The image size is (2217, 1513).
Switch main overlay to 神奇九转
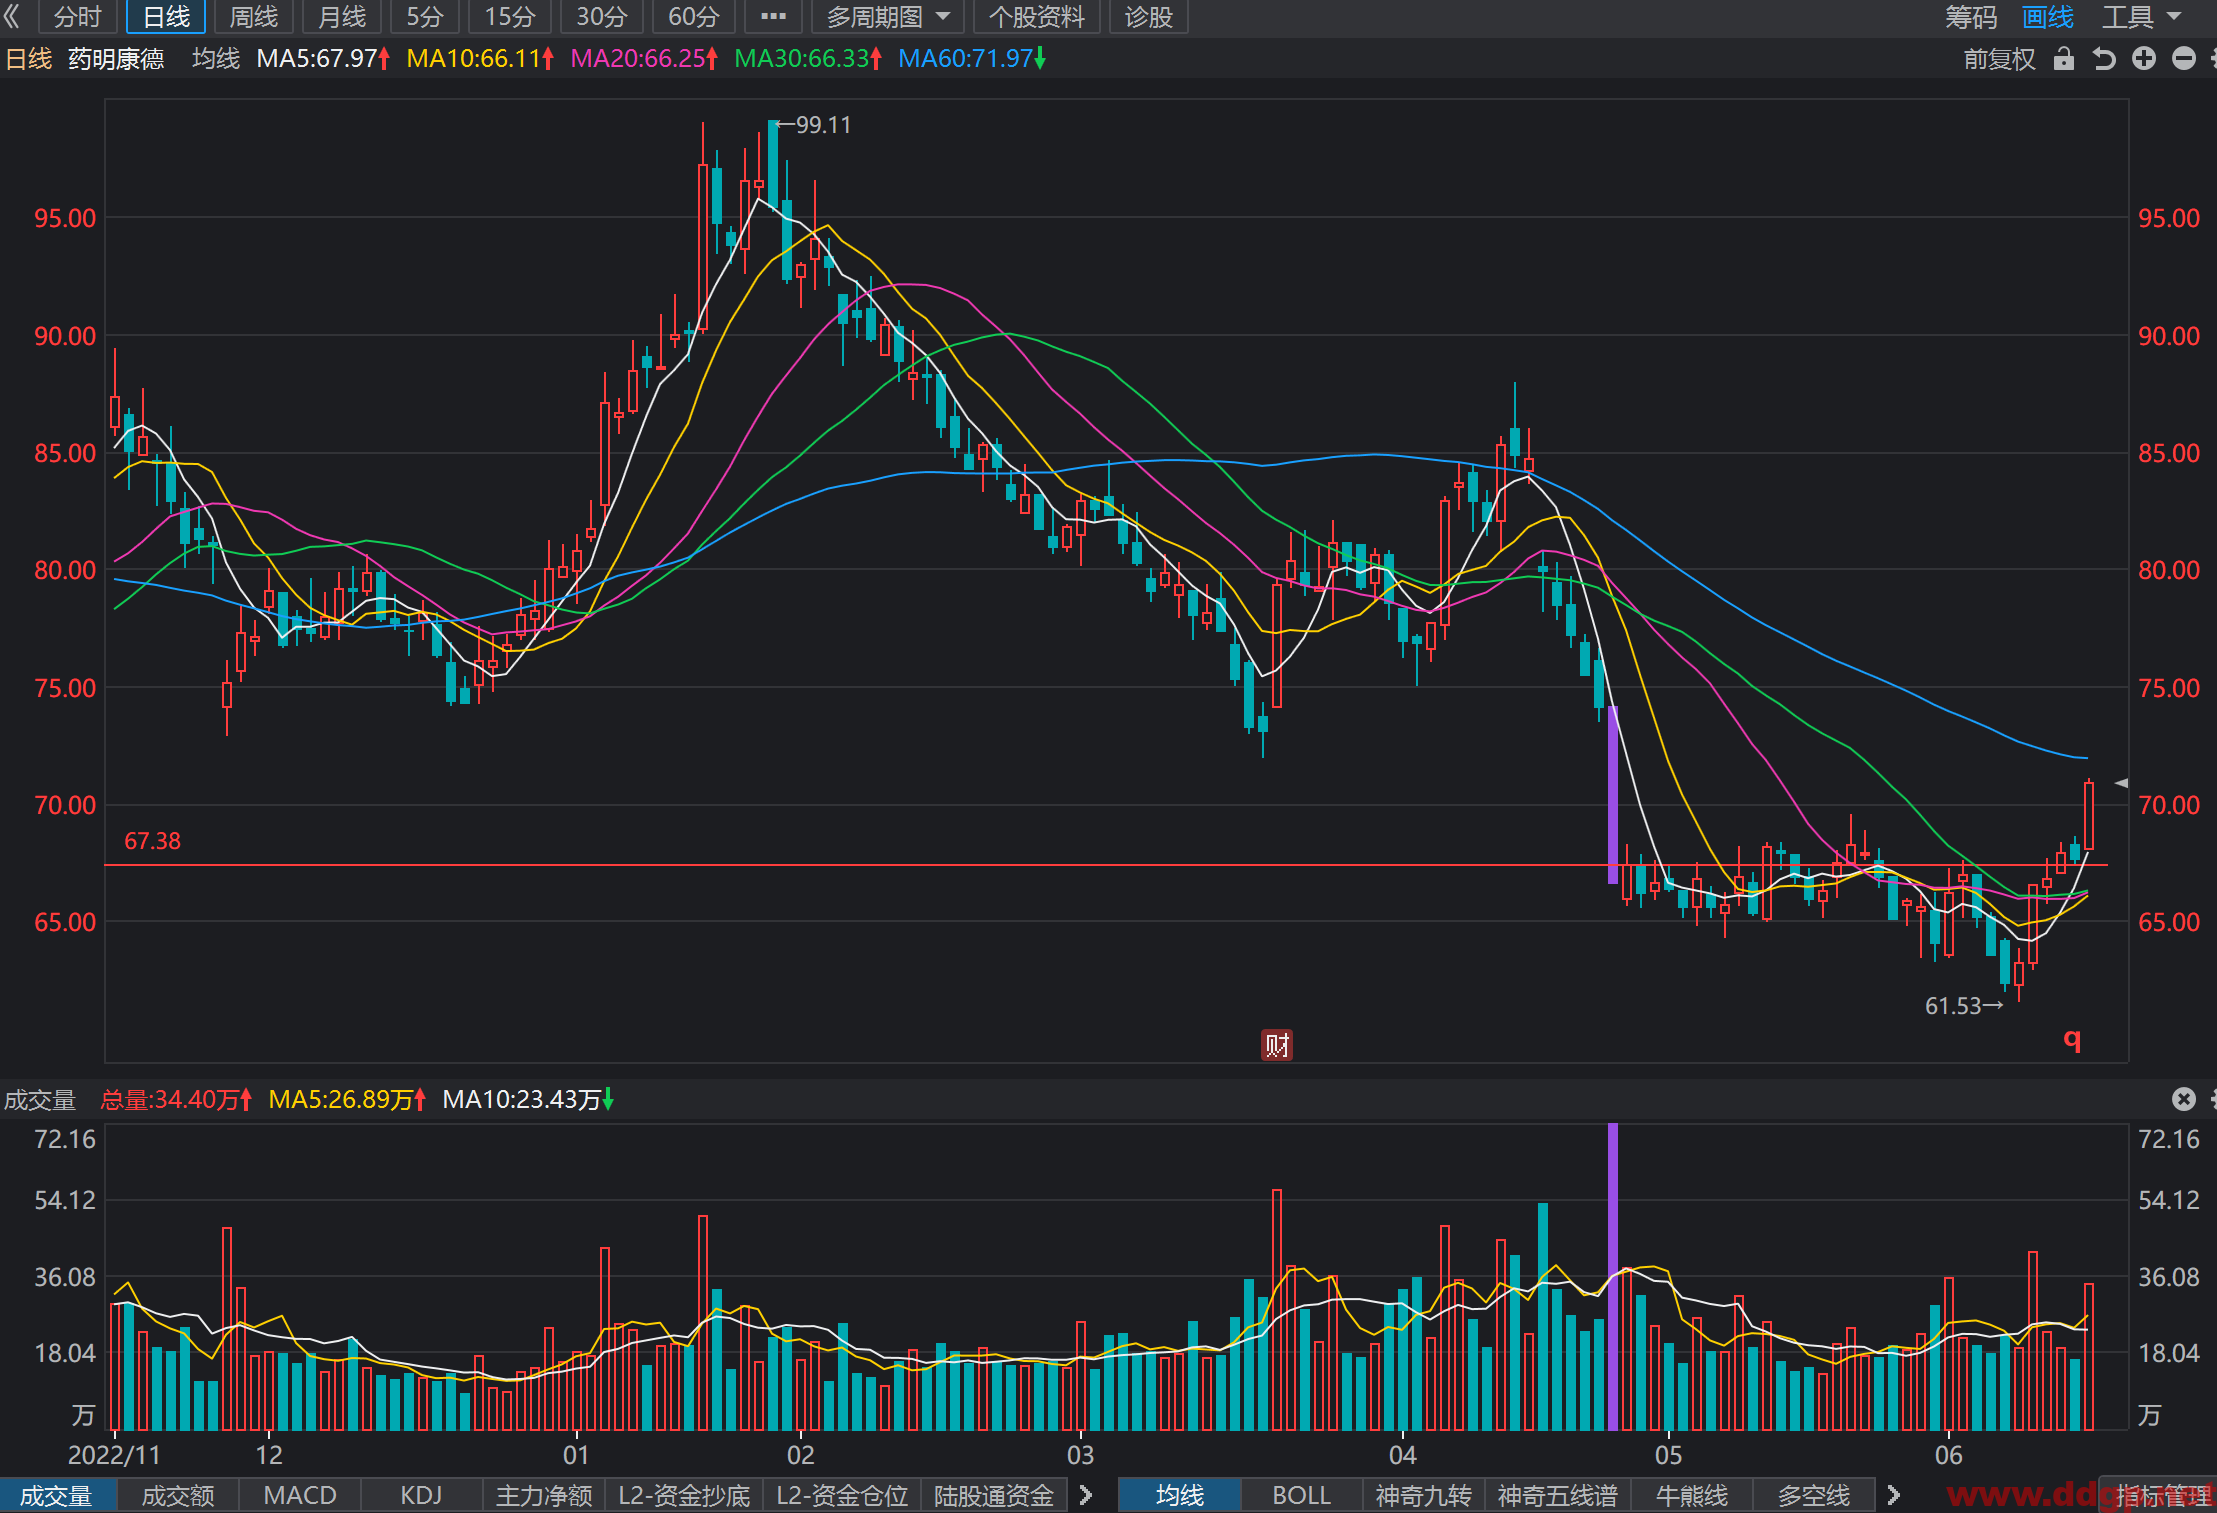tap(1424, 1496)
